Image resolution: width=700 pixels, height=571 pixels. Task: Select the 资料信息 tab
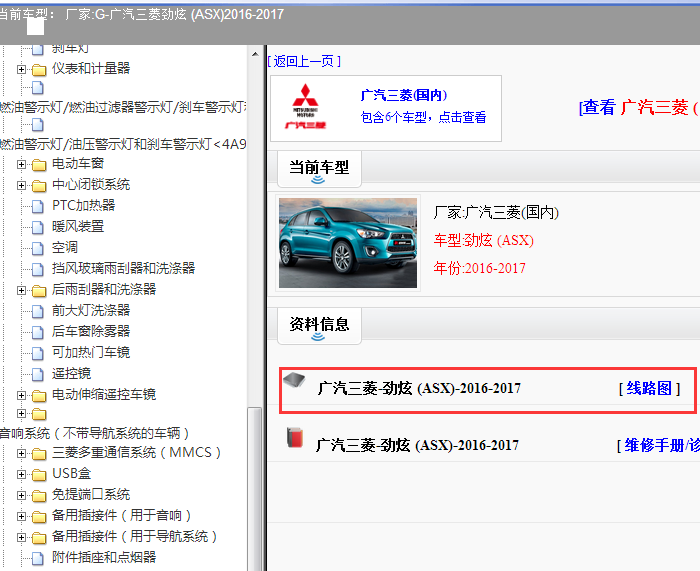[x=319, y=325]
